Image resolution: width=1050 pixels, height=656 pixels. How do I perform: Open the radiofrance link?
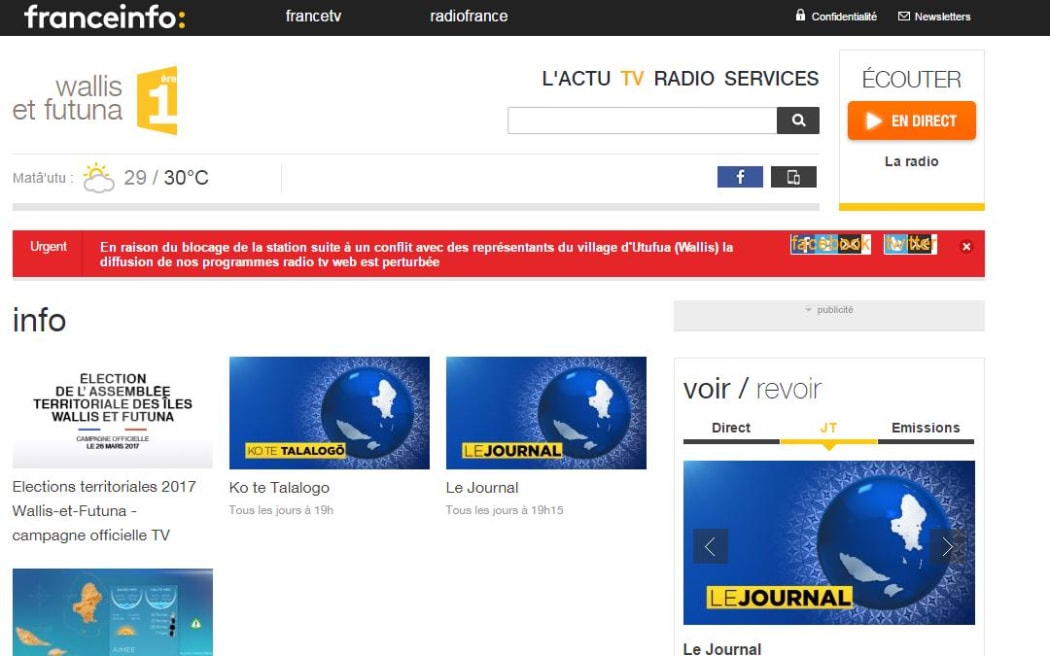(469, 16)
